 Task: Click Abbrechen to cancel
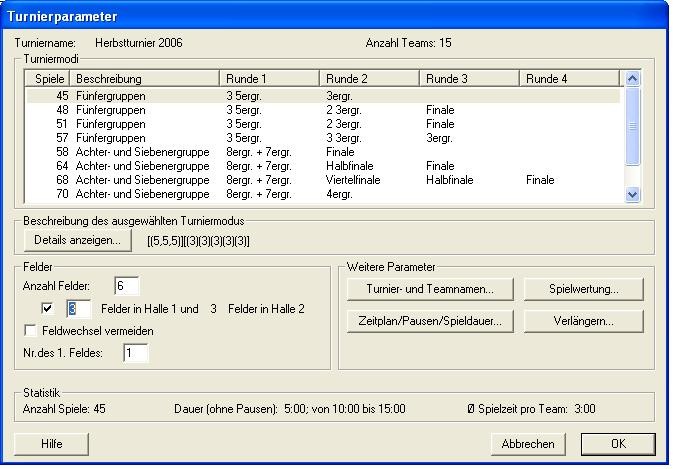click(x=529, y=443)
